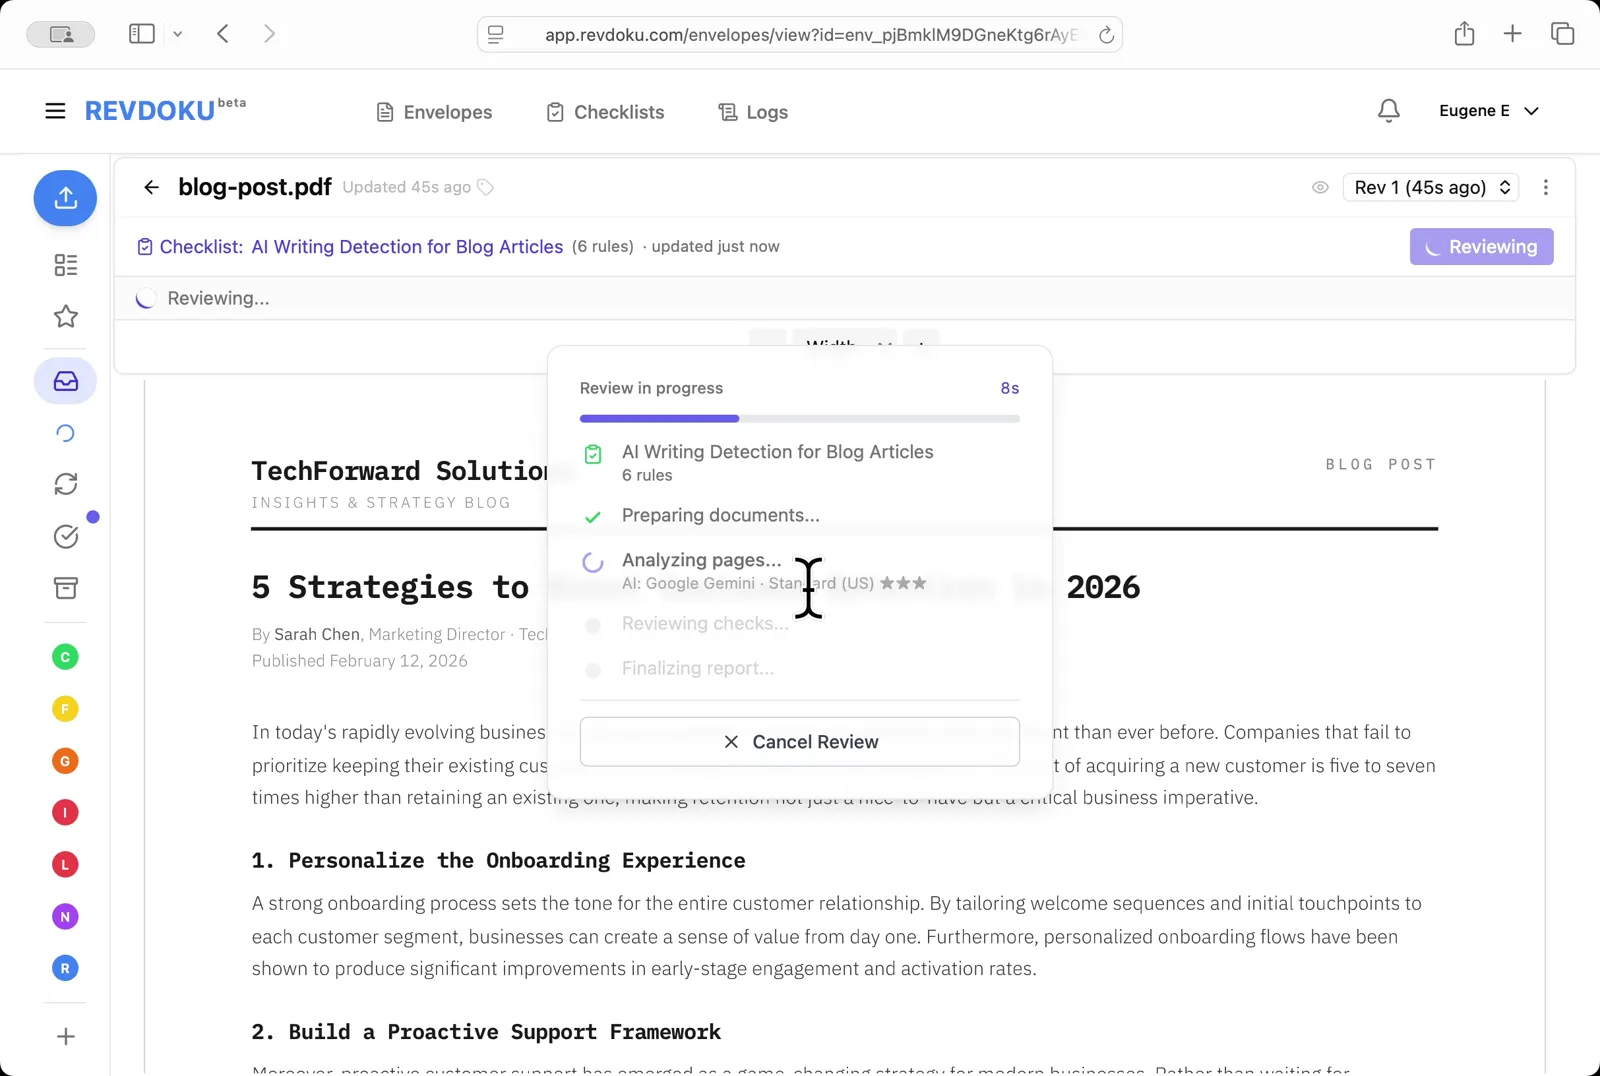Click the notification bell icon
Screen dimensions: 1600x1076
click(x=1388, y=111)
